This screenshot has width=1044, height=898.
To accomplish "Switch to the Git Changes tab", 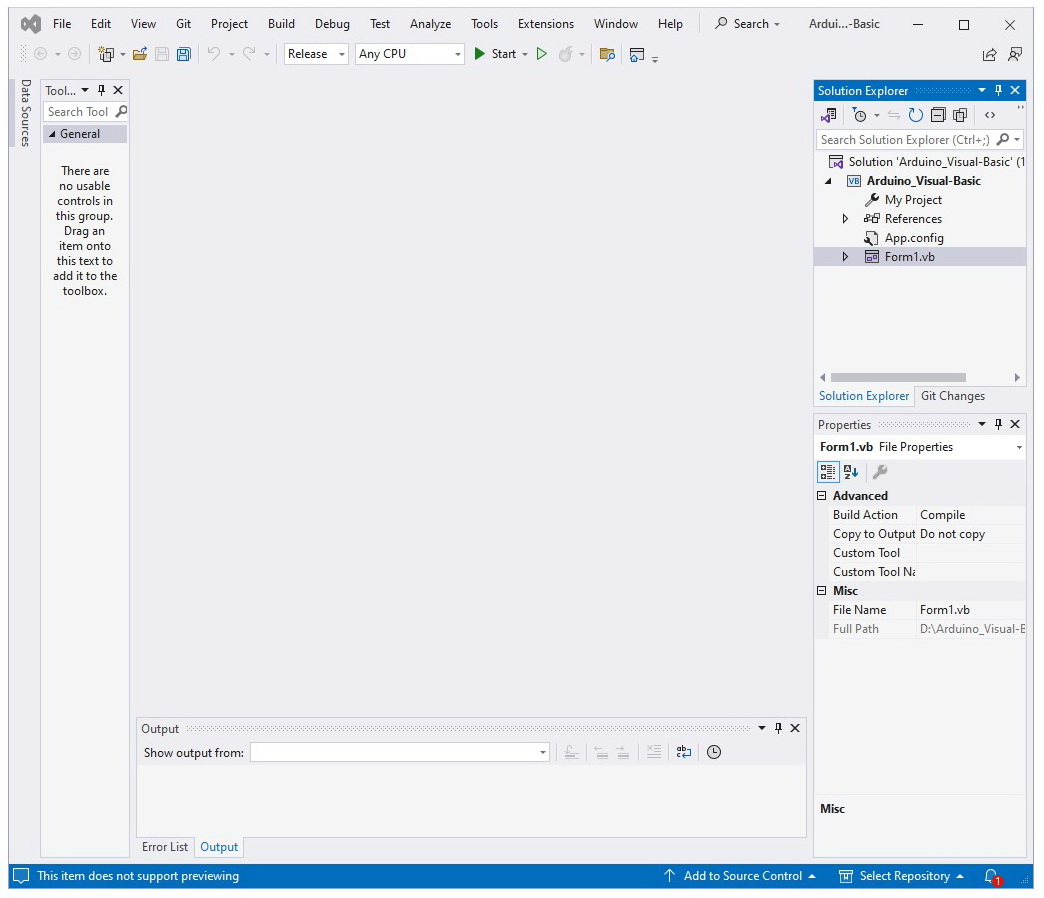I will [953, 396].
